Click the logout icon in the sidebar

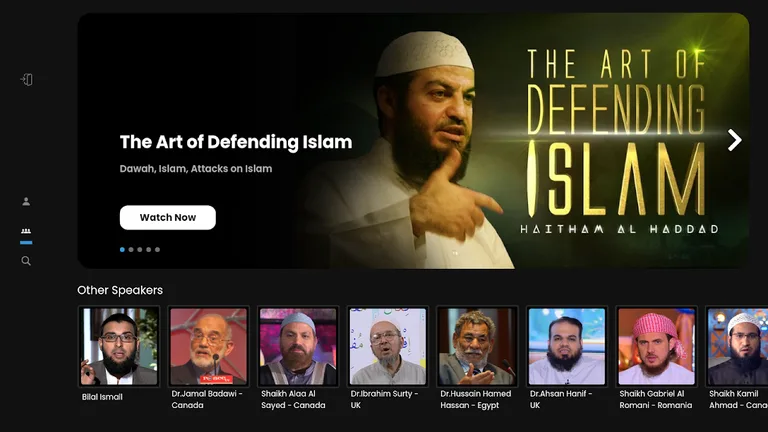pos(27,80)
